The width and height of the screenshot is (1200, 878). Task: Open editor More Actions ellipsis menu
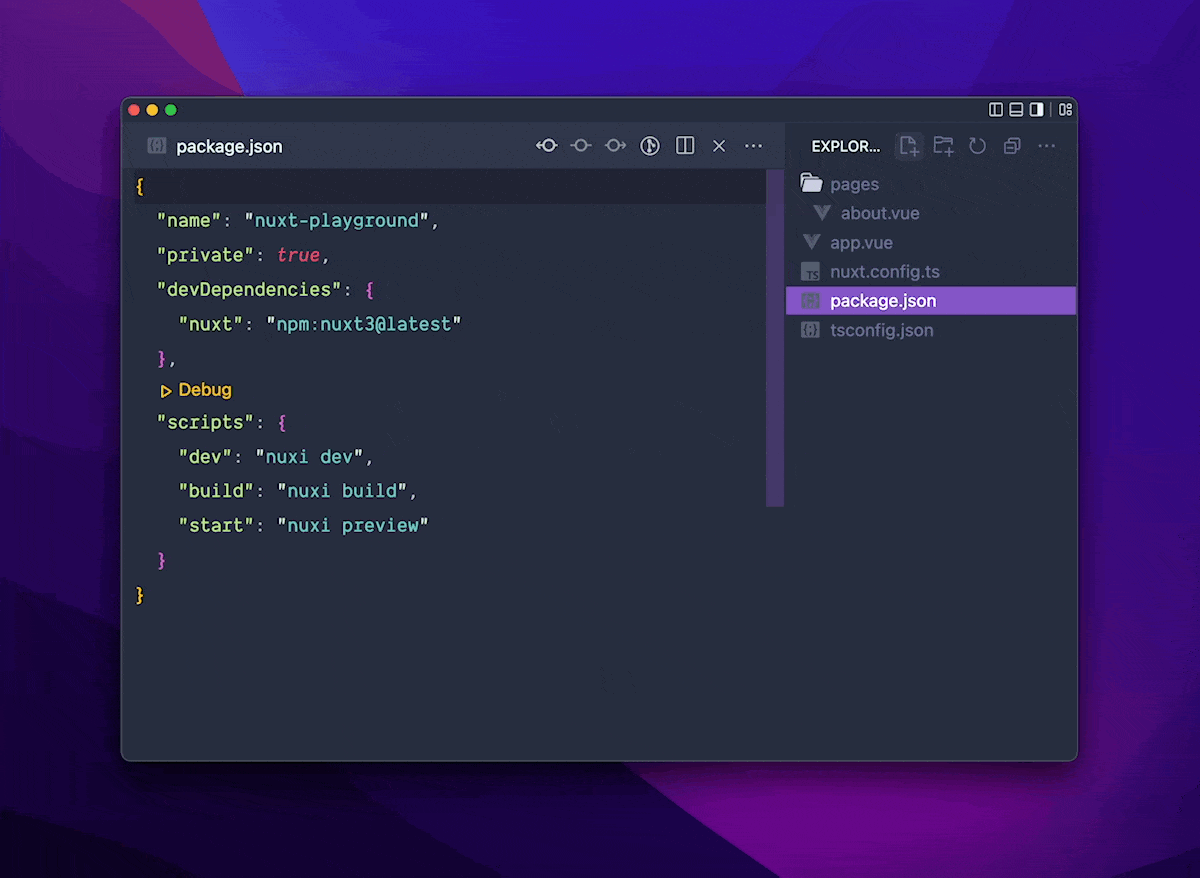tap(754, 146)
